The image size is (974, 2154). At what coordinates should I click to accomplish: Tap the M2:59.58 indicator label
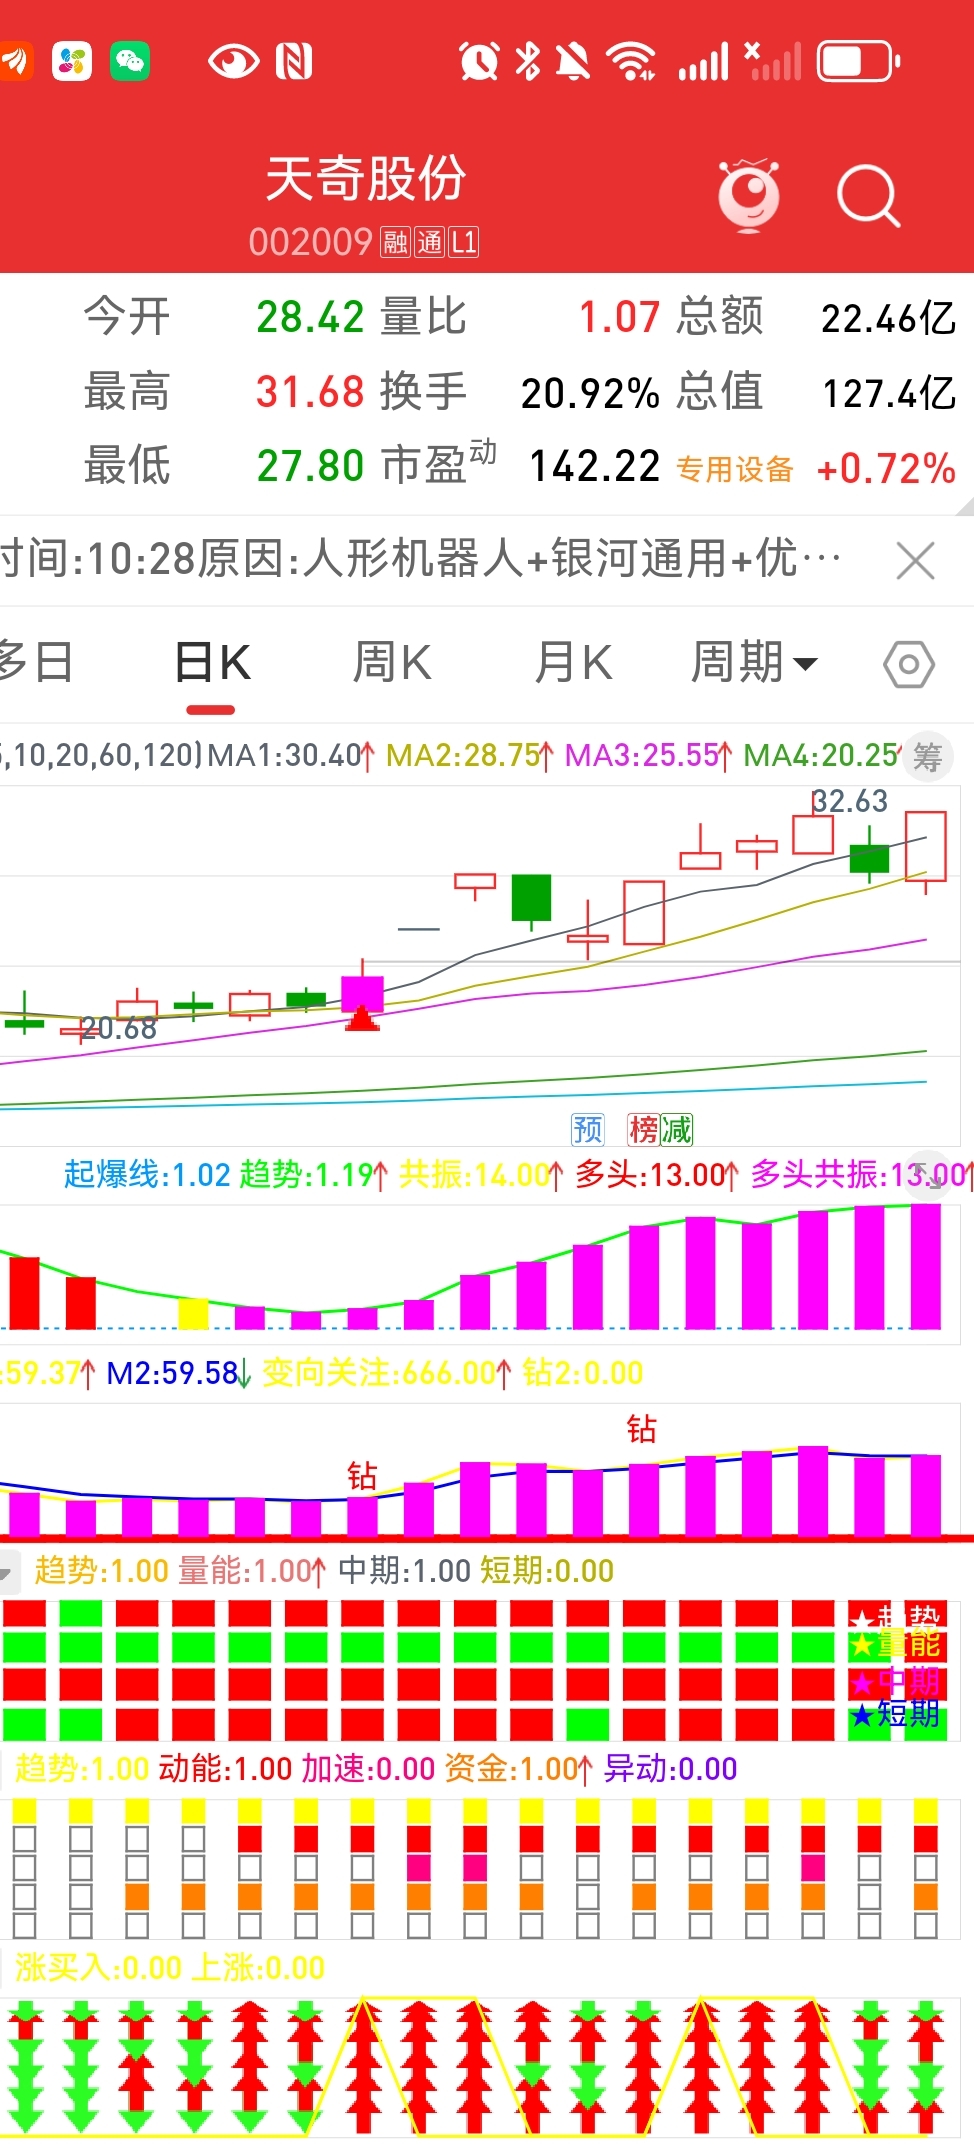tap(179, 1373)
